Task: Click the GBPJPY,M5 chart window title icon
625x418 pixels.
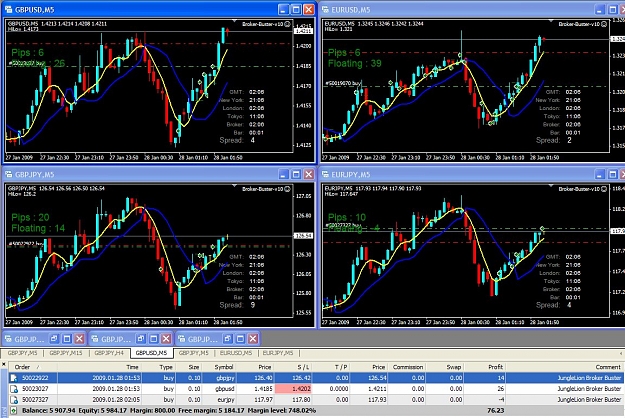Action: [8, 174]
